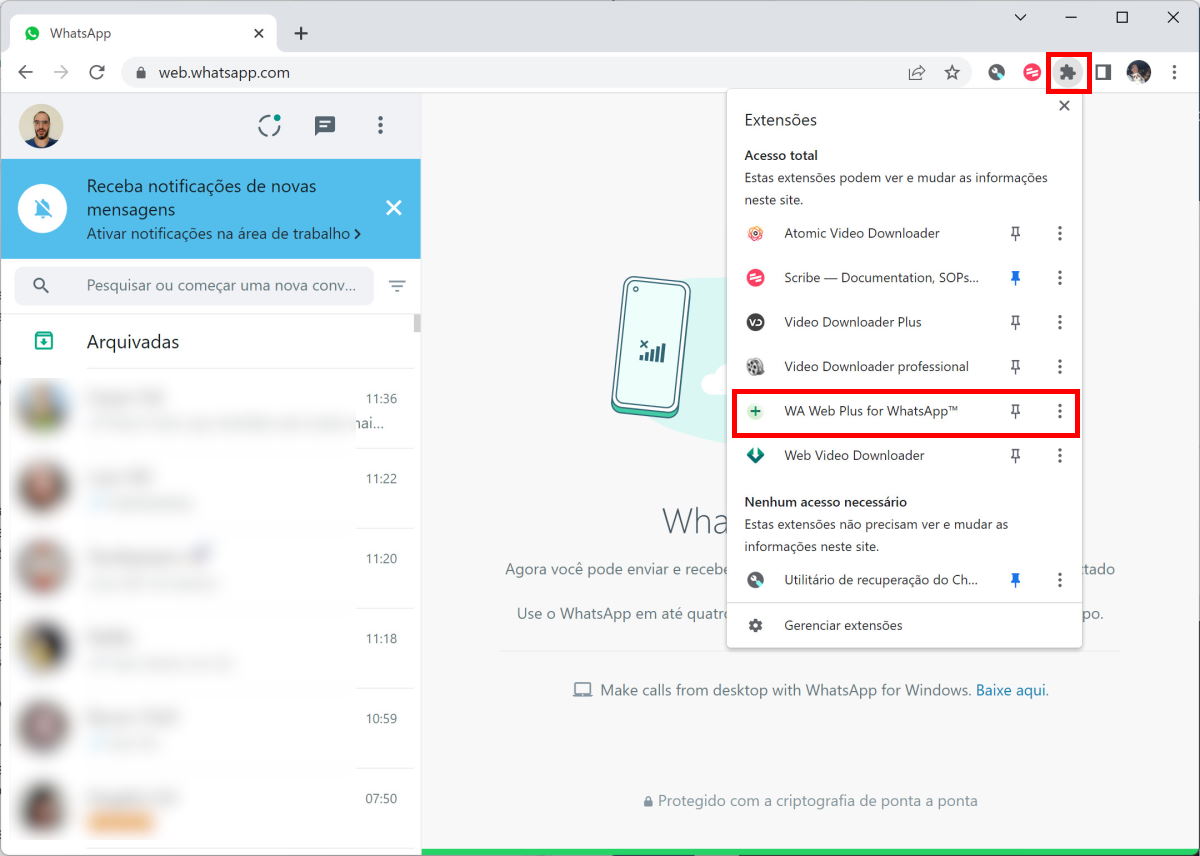Screen dimensions: 1200x856
Task: Open the chat filter menu icon
Action: point(397,286)
